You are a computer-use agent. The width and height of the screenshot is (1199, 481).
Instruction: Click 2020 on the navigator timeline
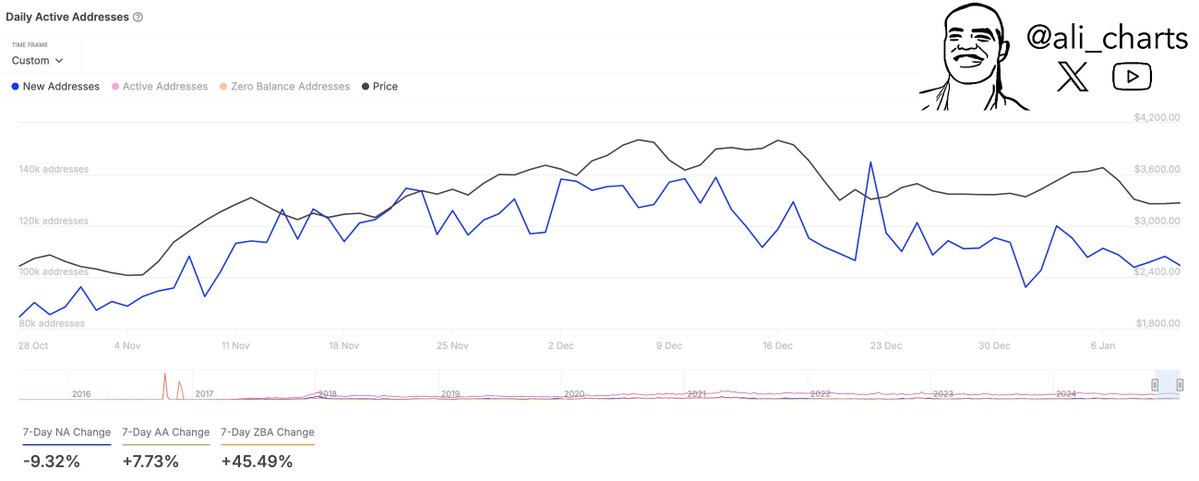pos(573,394)
